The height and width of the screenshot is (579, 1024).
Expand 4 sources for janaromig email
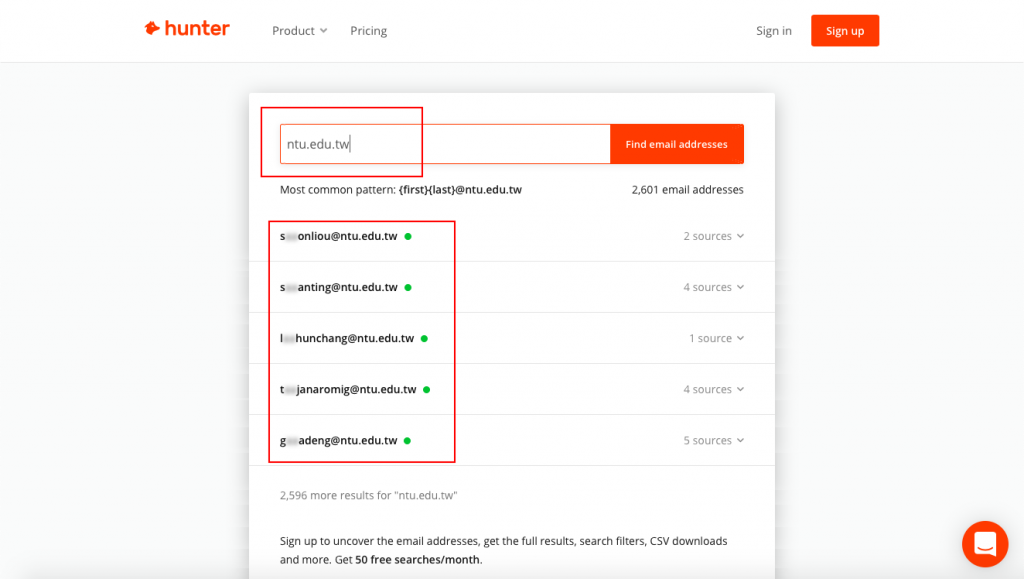coord(713,389)
